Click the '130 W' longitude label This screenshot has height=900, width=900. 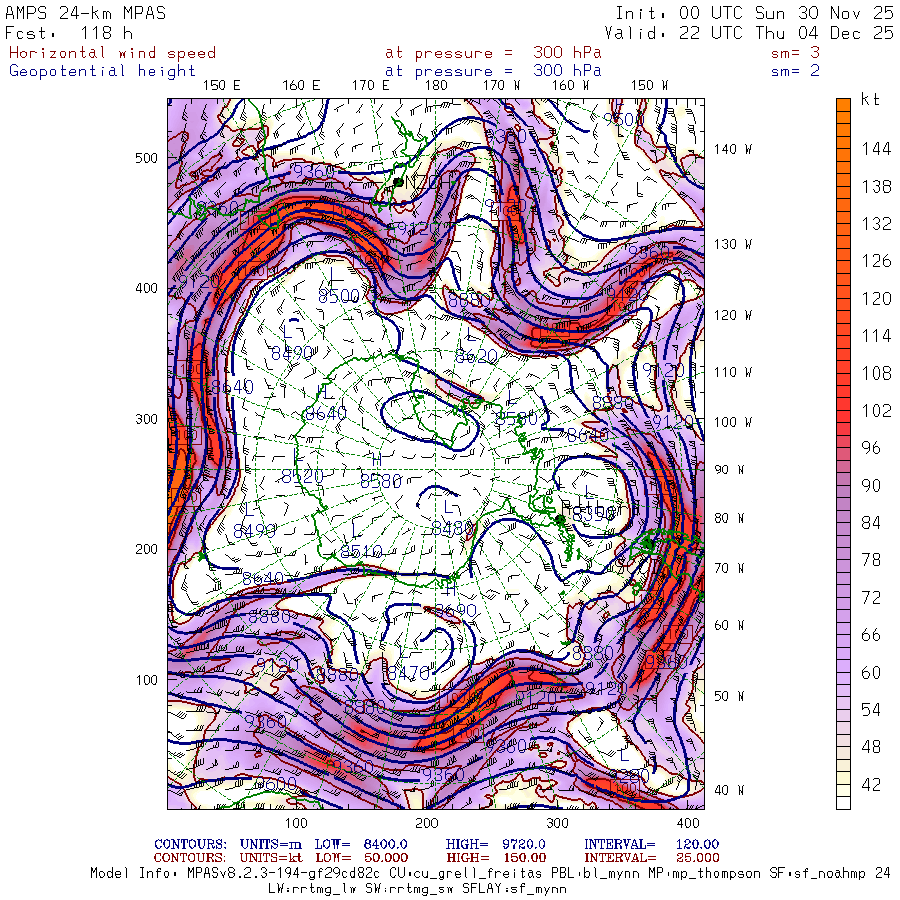(732, 245)
